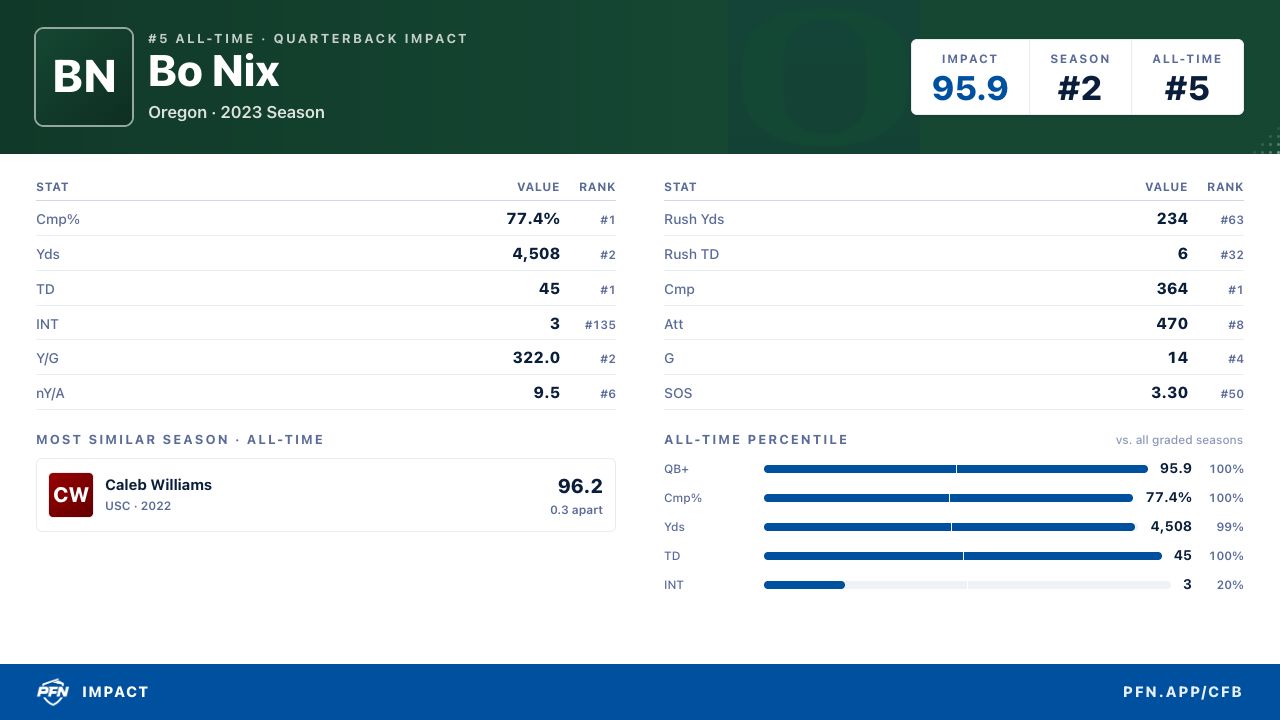Select the Impact 95.9 score box

point(970,78)
